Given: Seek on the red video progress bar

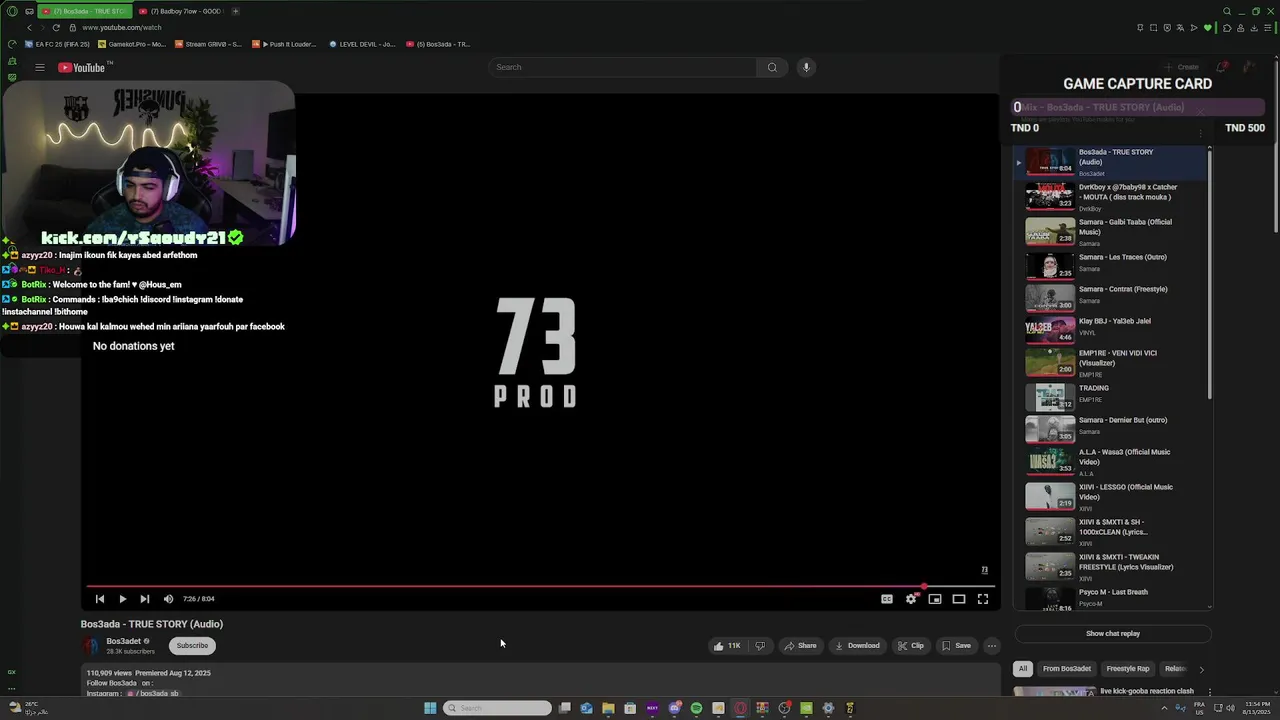Looking at the screenshot, I should [x=540, y=586].
